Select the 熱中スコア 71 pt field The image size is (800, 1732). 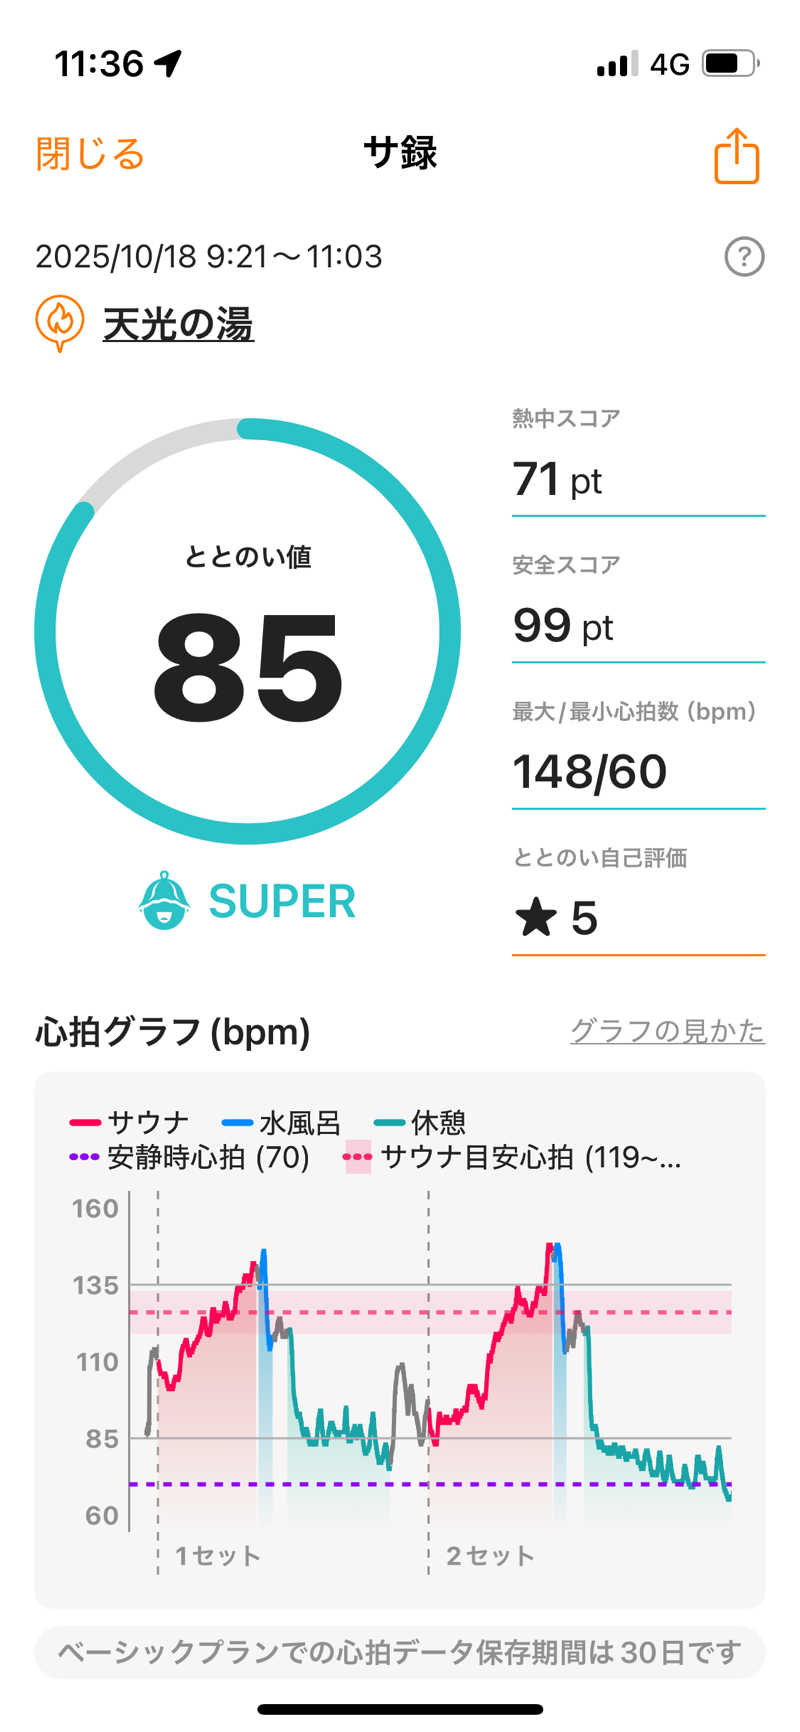[638, 478]
